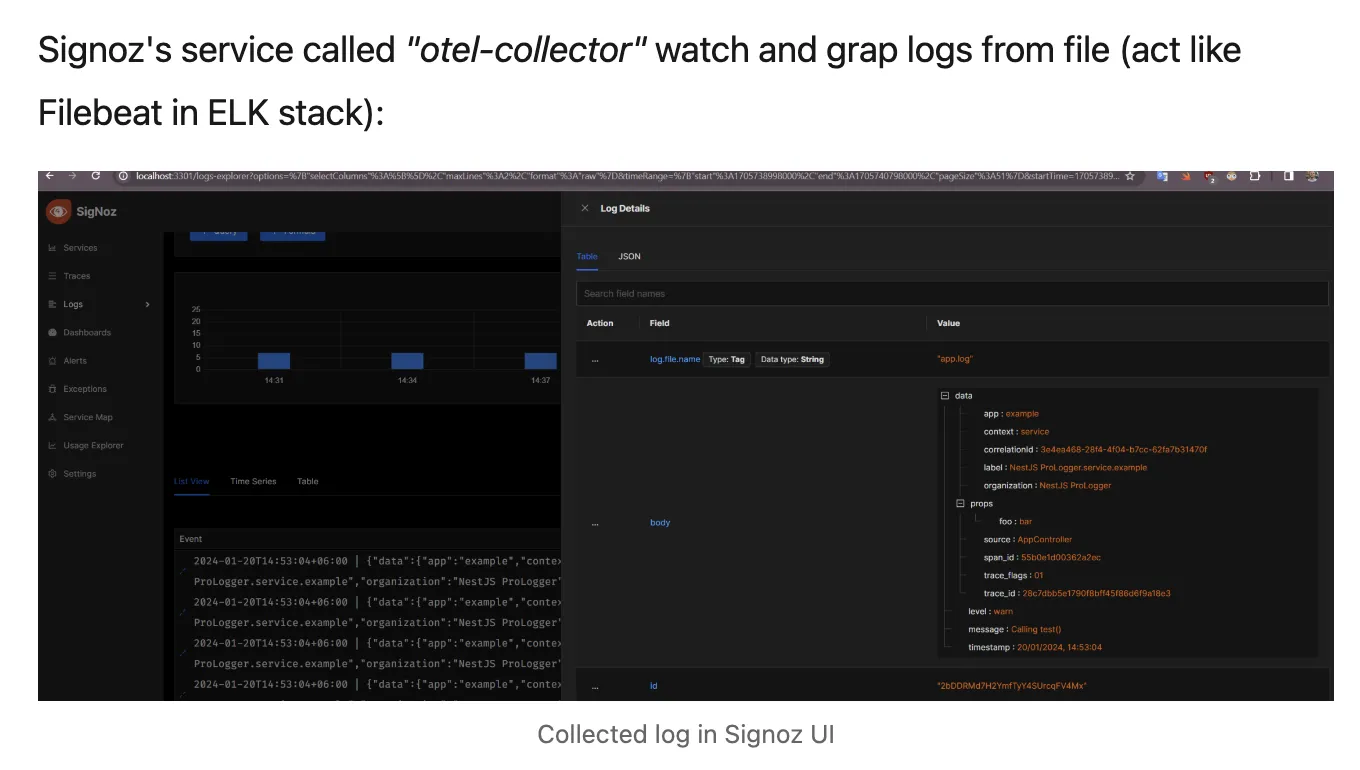
Task: Click the Data type: String badge
Action: point(792,359)
